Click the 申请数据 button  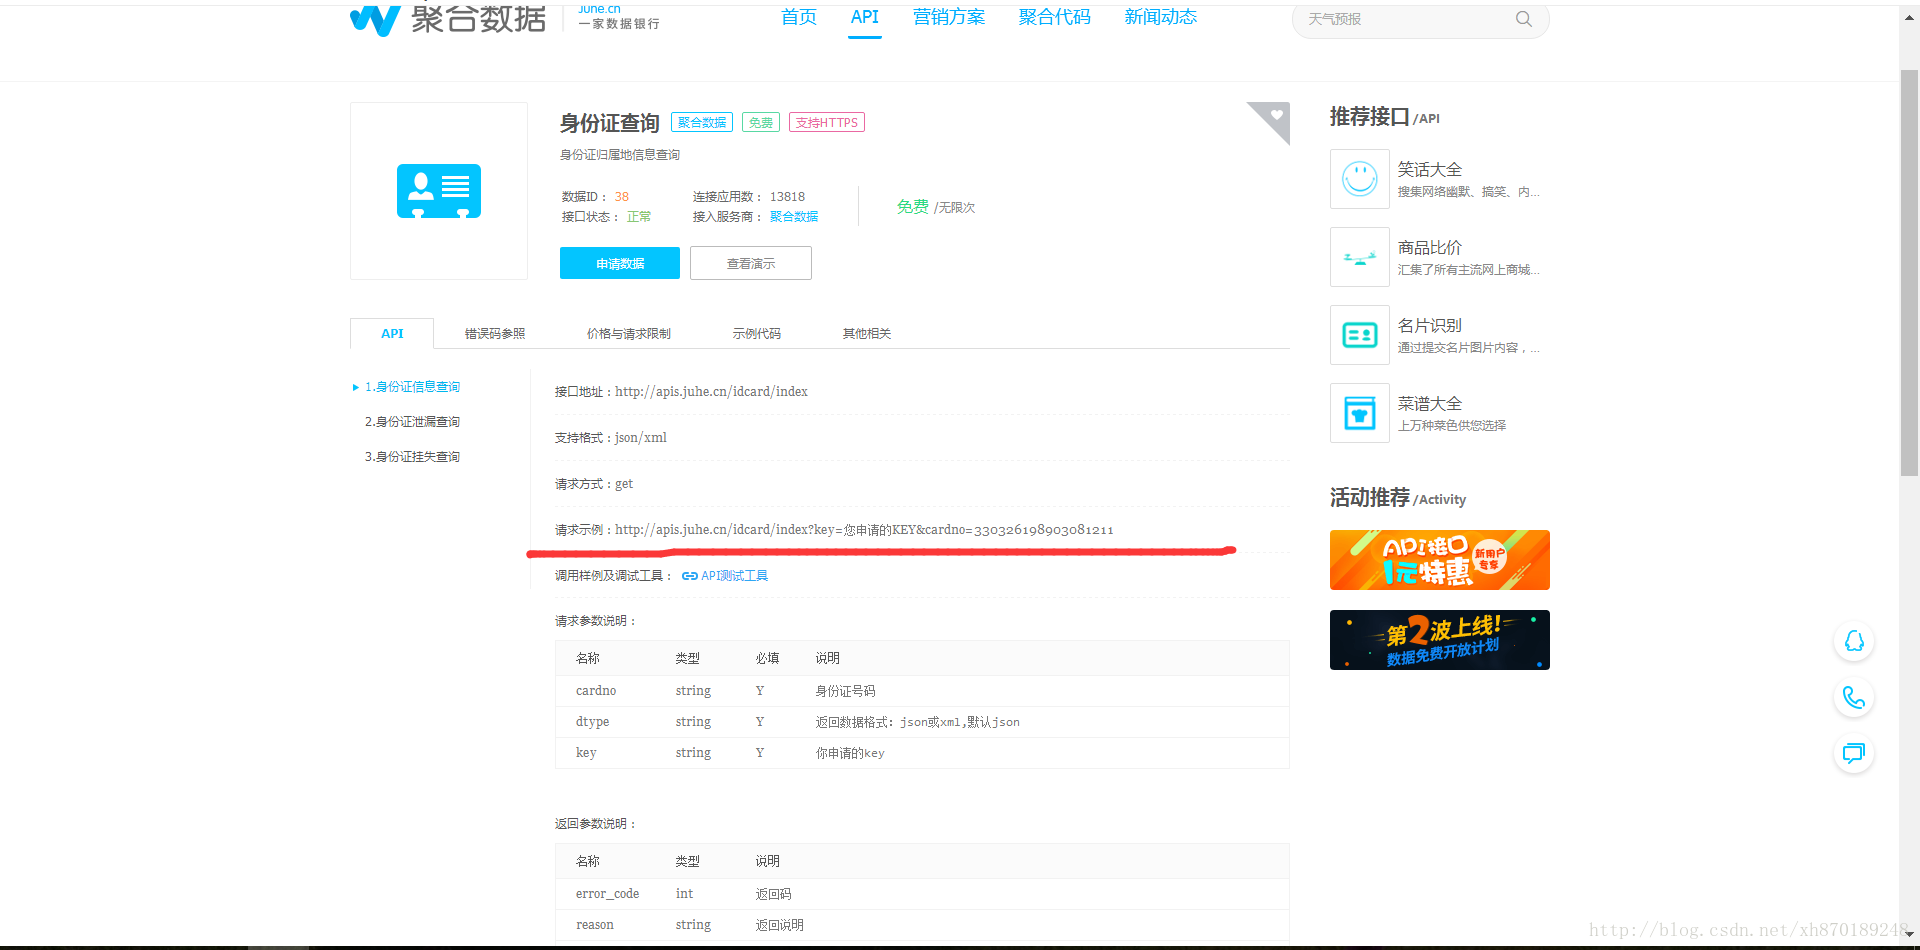point(620,263)
